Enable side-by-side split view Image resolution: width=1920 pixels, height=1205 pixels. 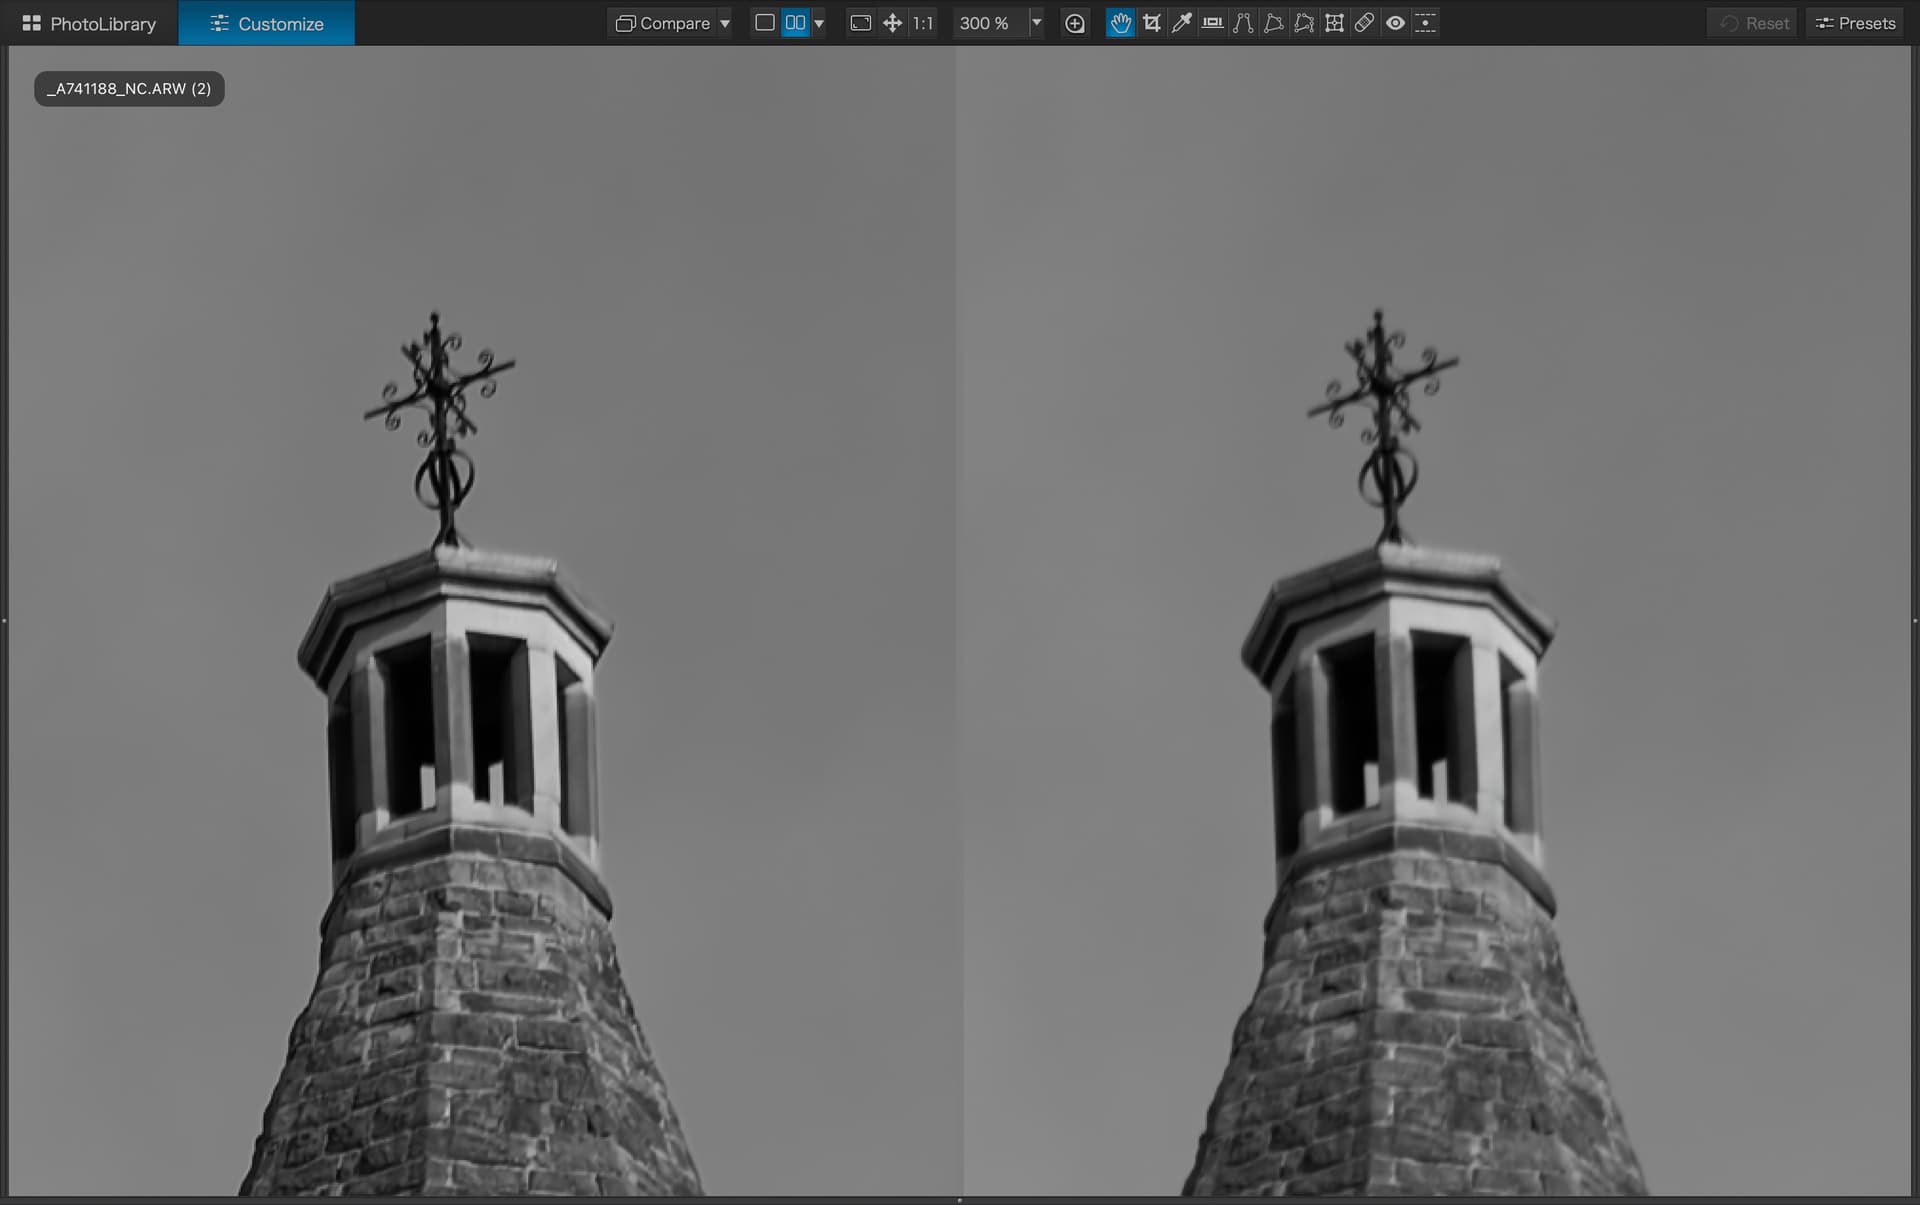795,23
